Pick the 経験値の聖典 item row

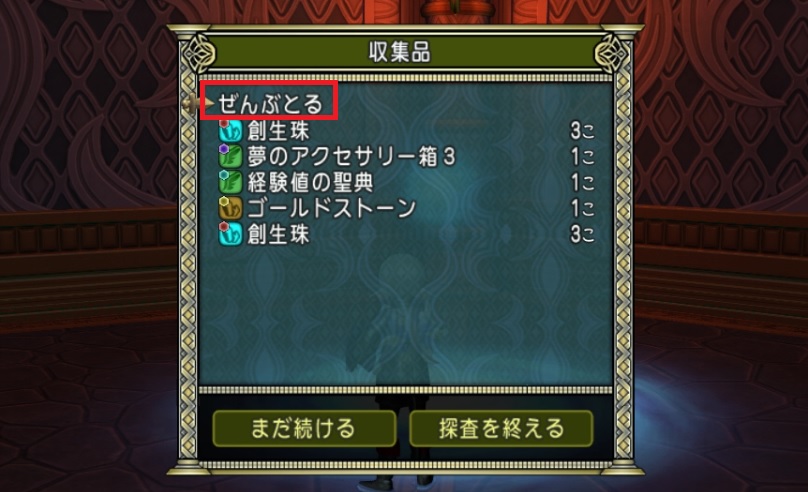[407, 182]
